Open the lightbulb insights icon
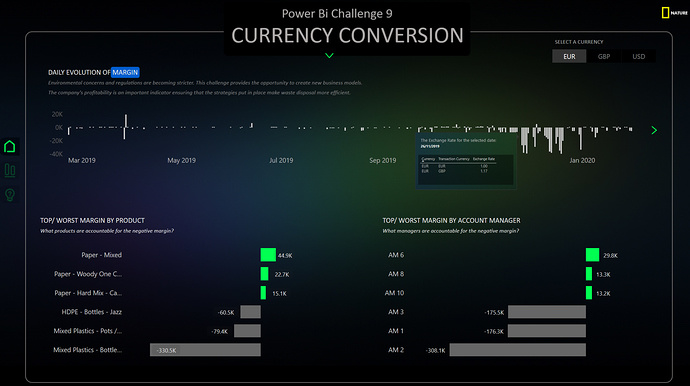 point(10,195)
